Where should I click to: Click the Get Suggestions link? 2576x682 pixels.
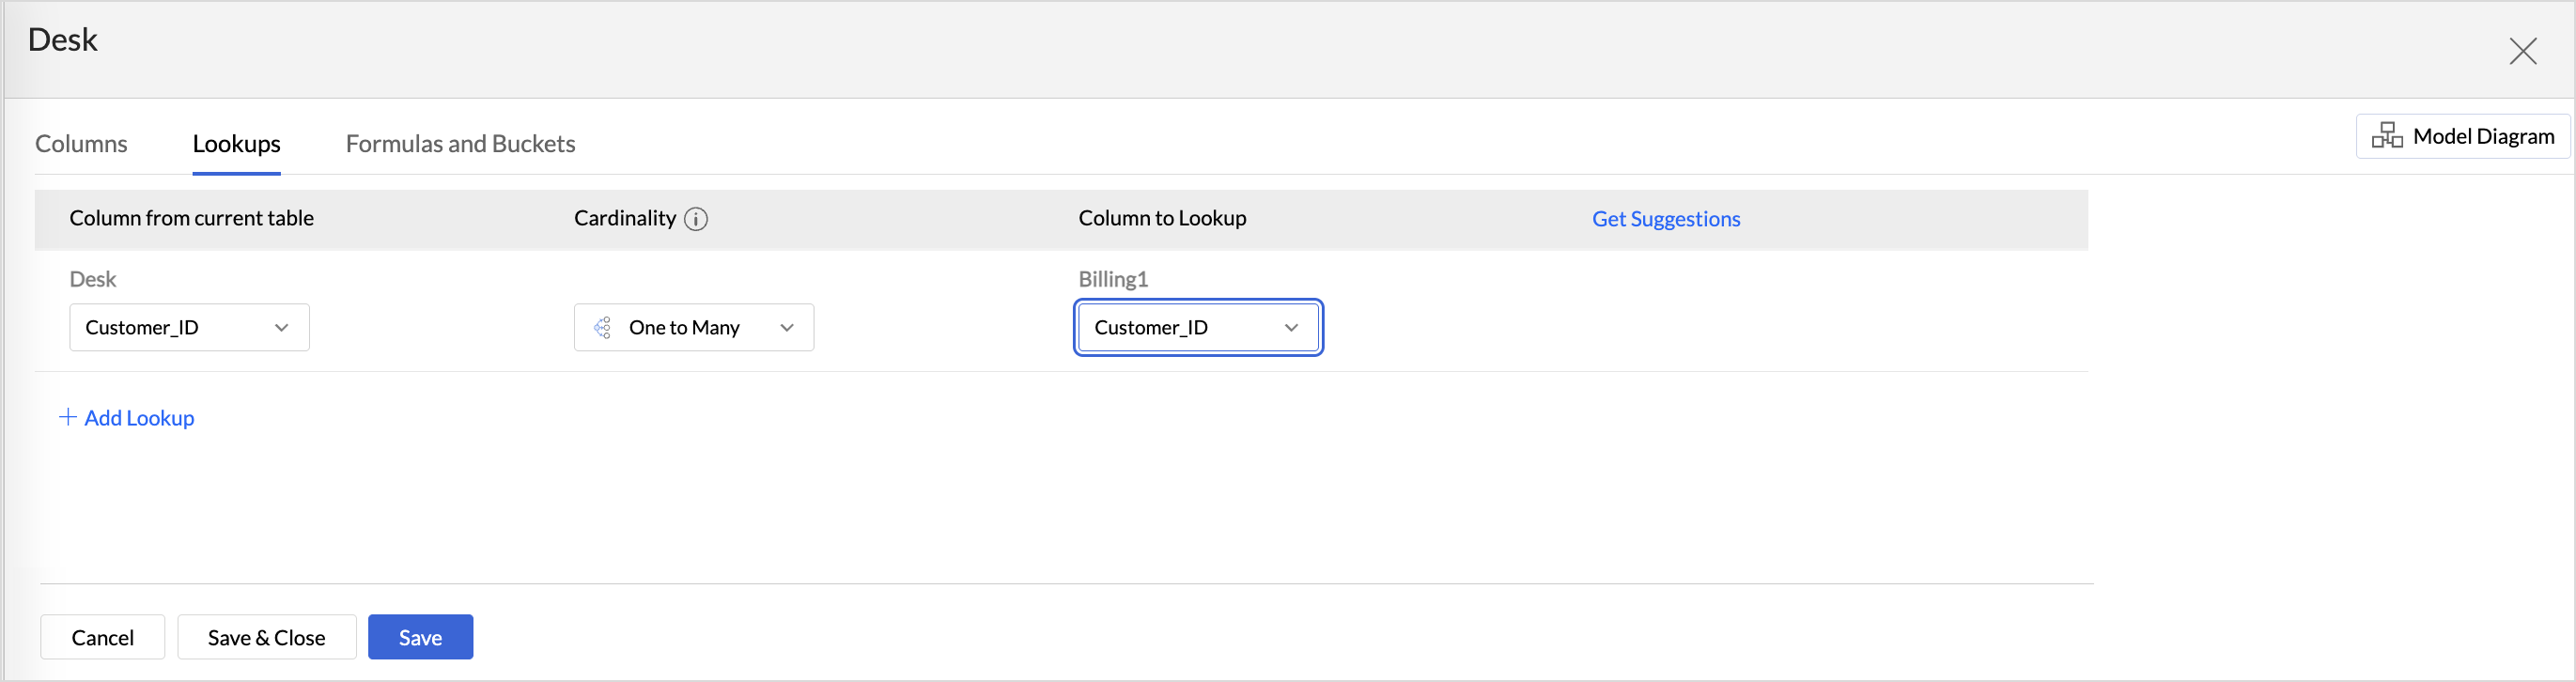tap(1665, 219)
